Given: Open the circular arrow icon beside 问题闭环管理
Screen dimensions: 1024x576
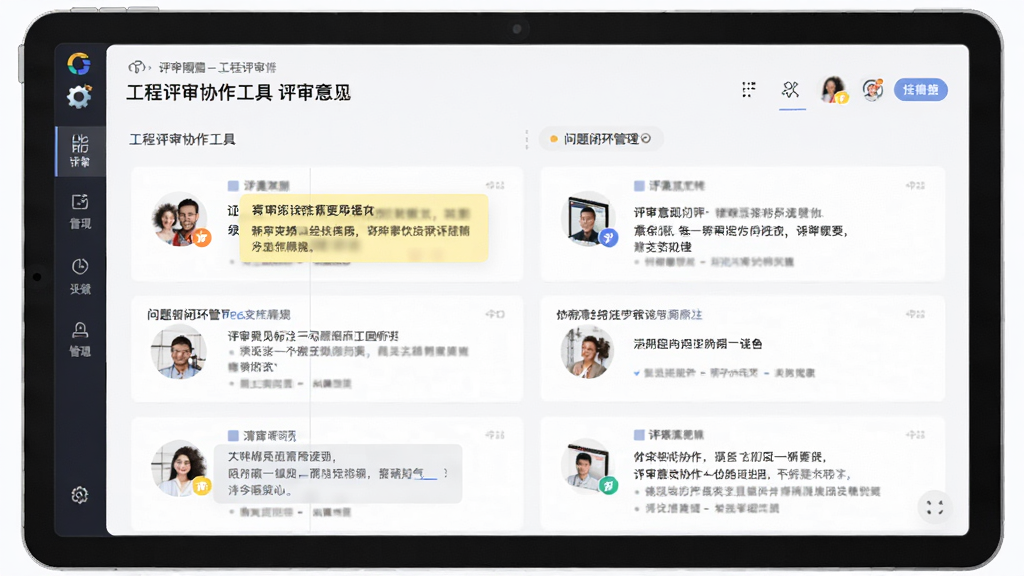Looking at the screenshot, I should pos(647,138).
